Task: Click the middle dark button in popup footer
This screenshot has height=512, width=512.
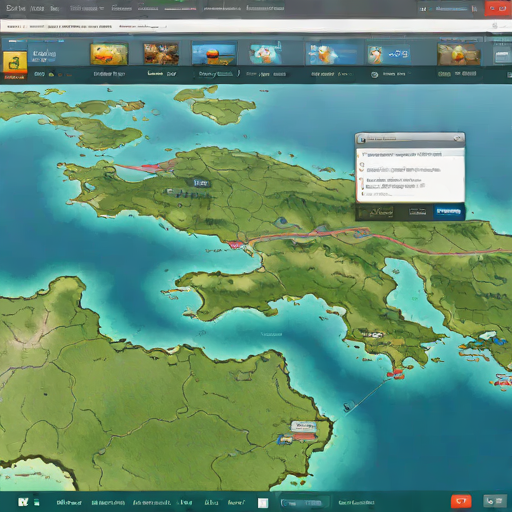Action: (417, 211)
